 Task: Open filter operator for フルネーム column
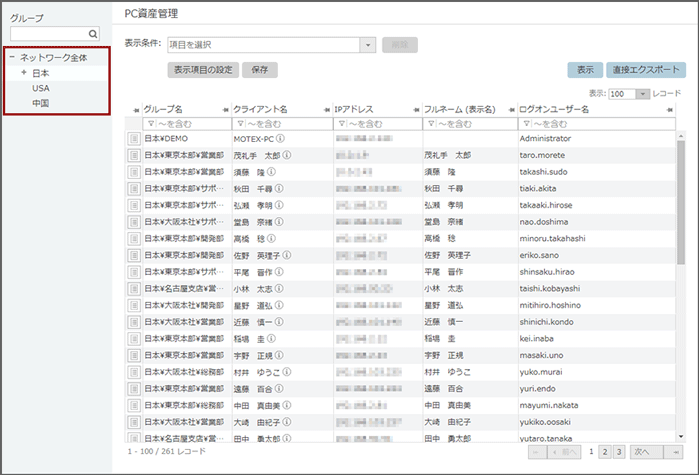tap(431, 124)
